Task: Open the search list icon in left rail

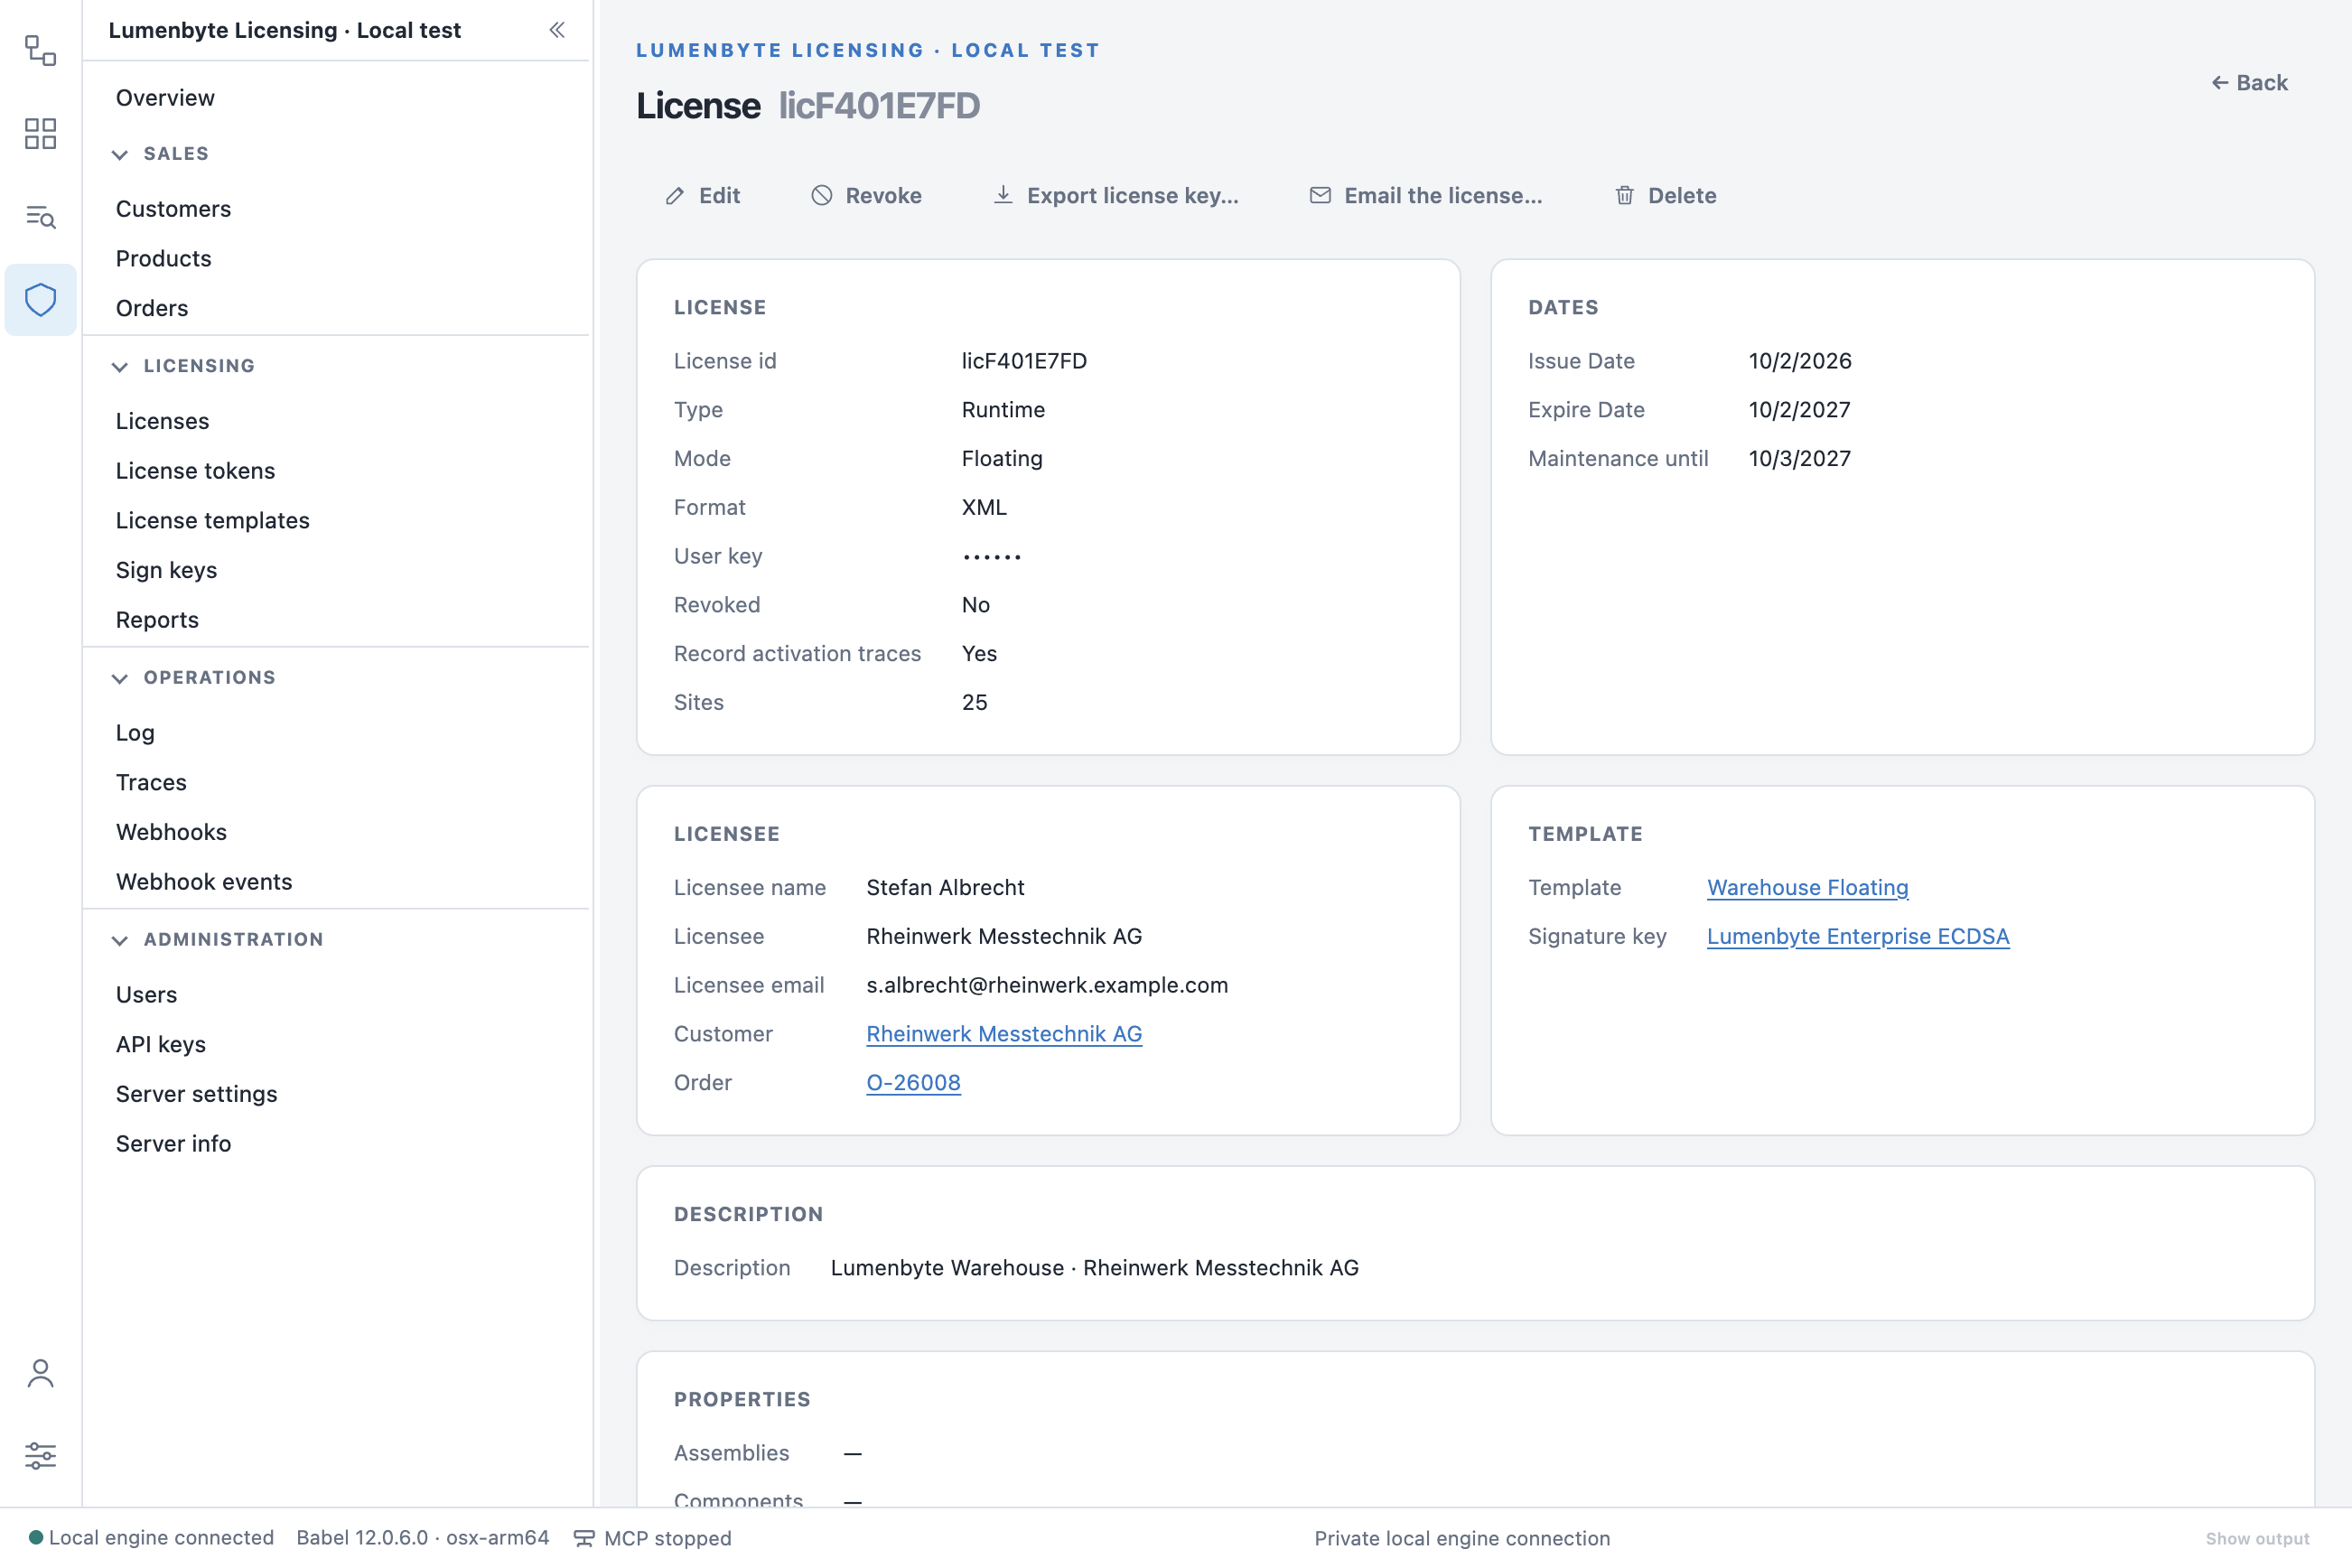Action: coord(40,216)
